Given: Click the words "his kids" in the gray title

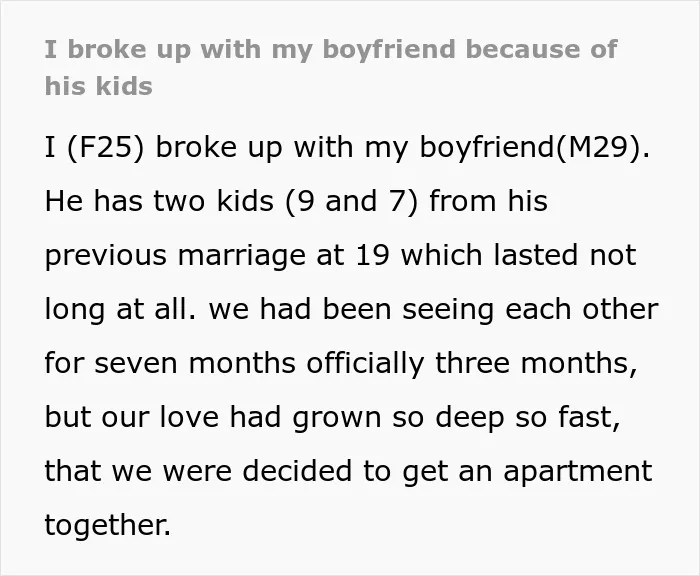Looking at the screenshot, I should tap(99, 86).
